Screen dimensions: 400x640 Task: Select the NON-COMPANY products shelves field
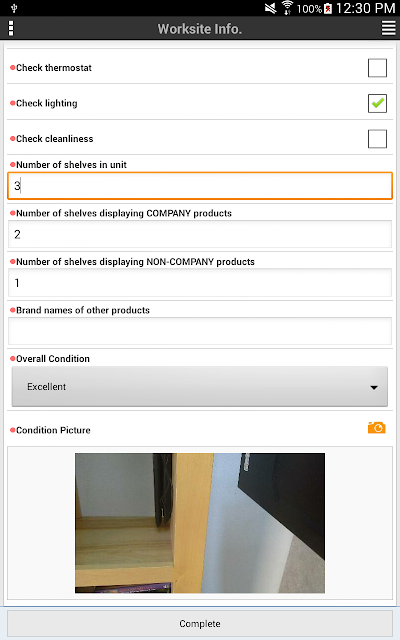tap(200, 283)
